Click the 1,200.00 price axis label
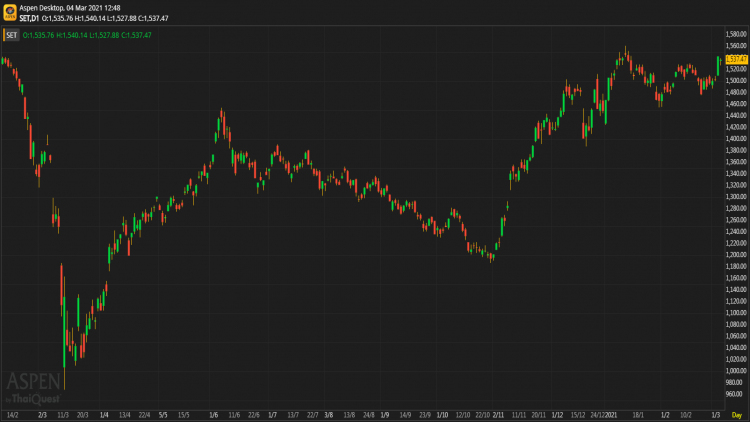The height and width of the screenshot is (422, 750). [x=736, y=255]
